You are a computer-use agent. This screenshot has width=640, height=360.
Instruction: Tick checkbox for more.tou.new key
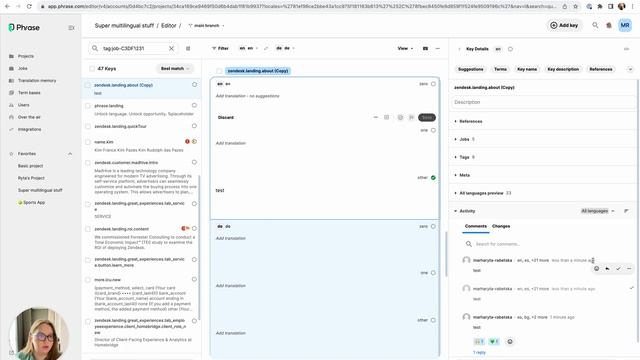(x=88, y=280)
